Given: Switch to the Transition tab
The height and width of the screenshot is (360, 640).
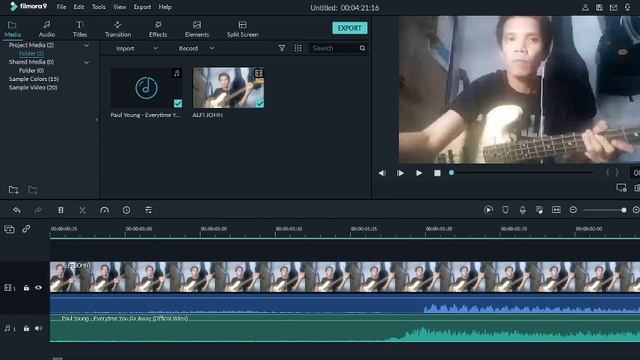Looking at the screenshot, I should (118, 29).
